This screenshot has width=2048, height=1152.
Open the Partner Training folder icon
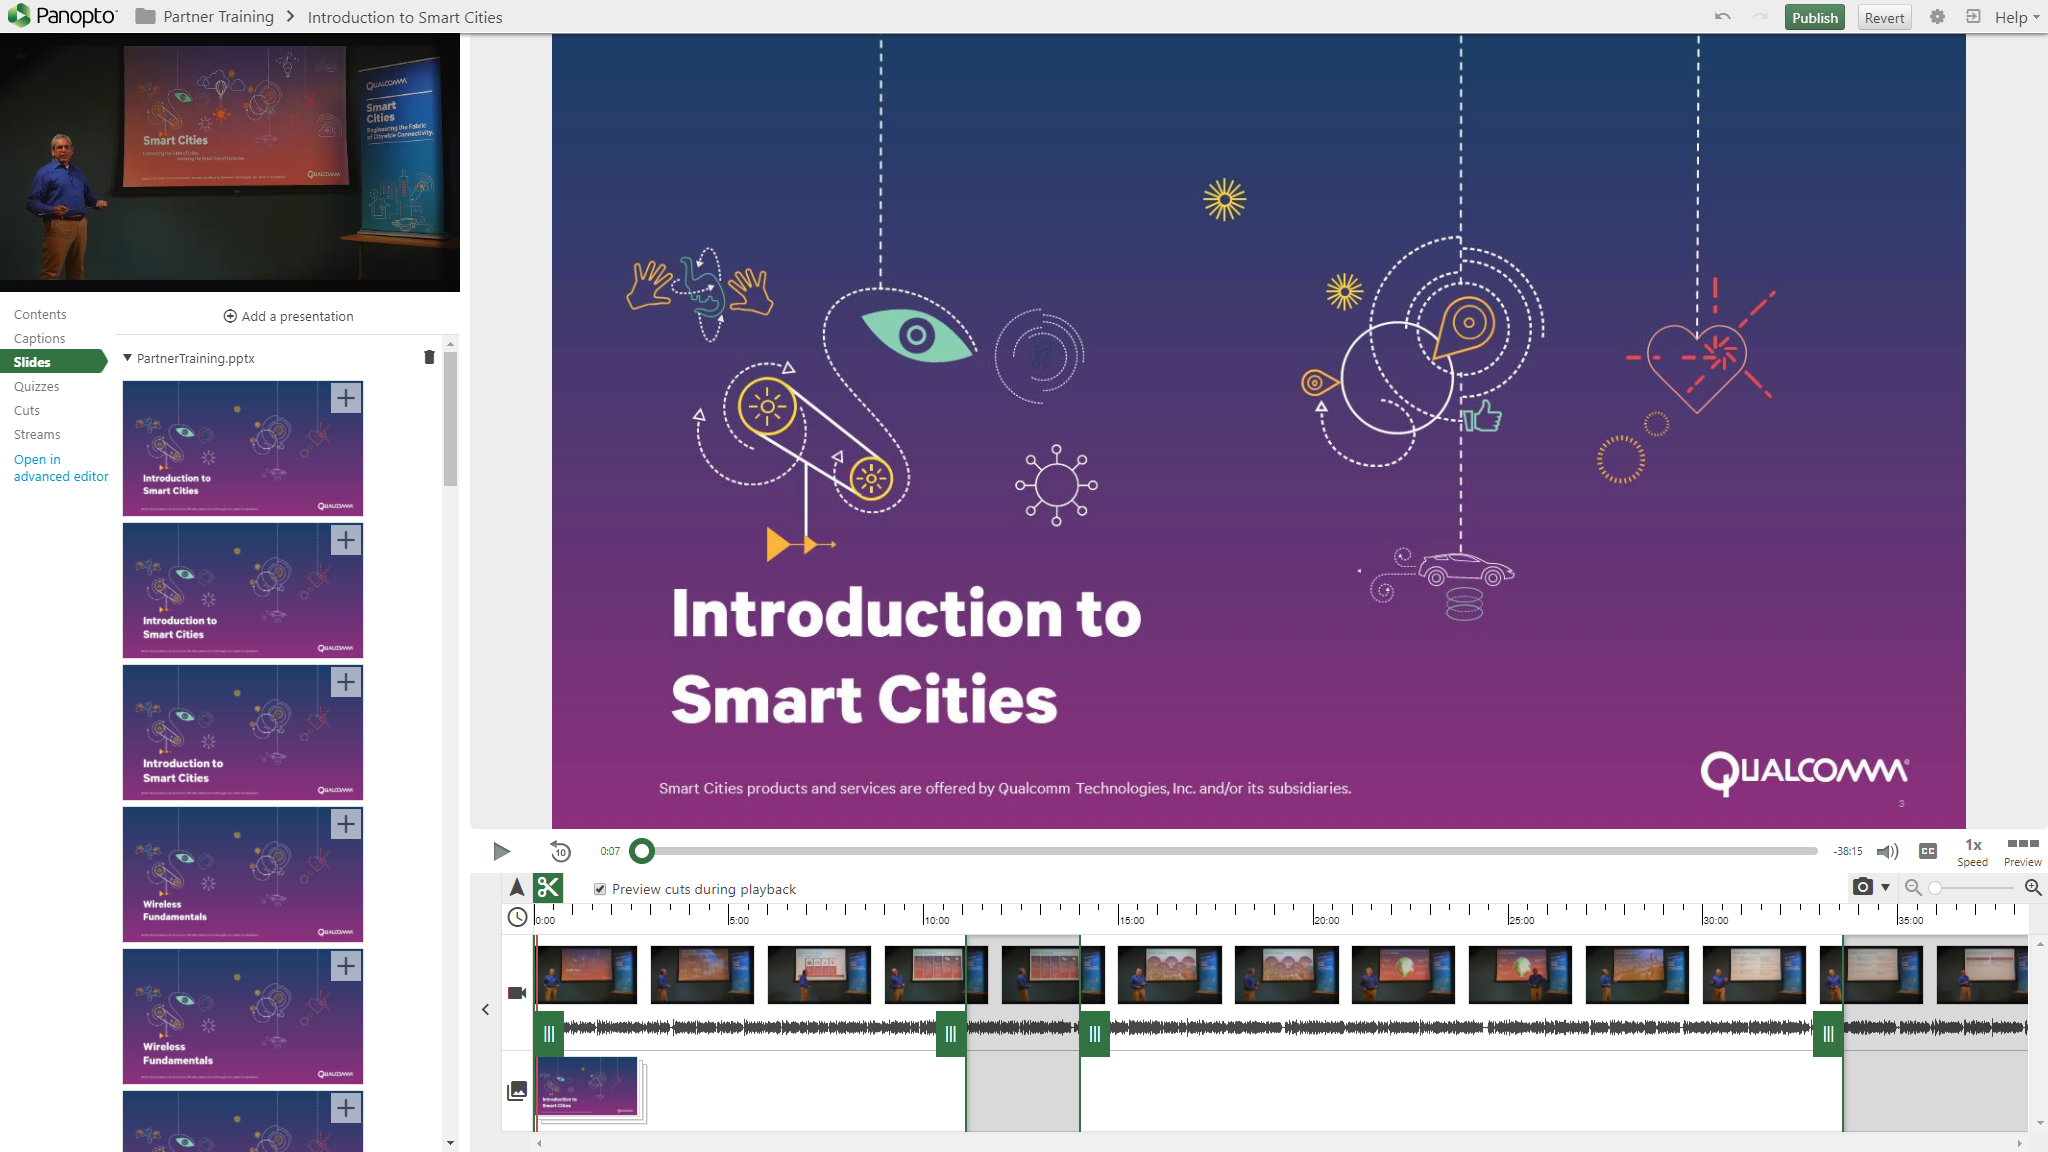tap(146, 17)
